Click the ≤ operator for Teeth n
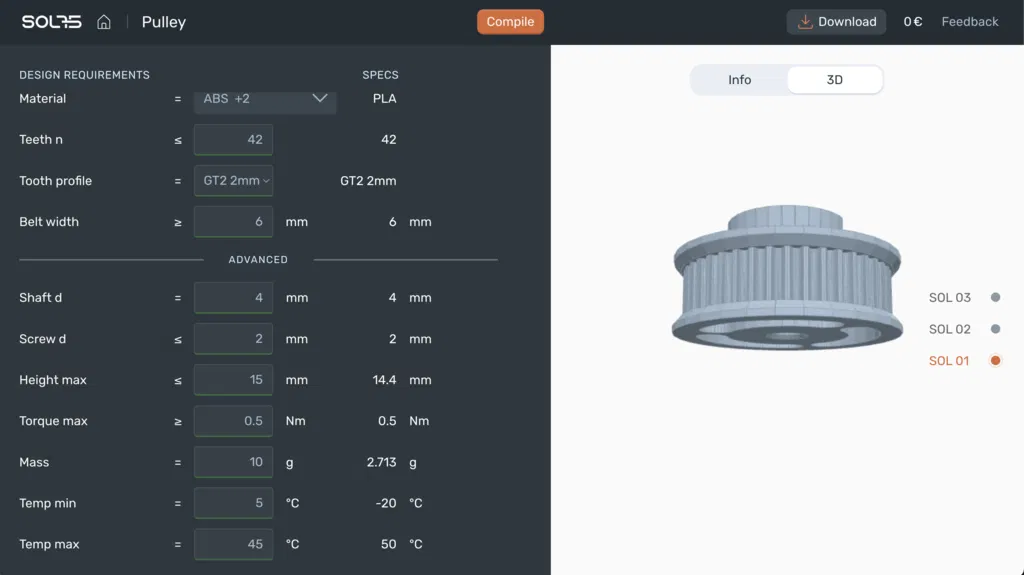 click(x=178, y=140)
